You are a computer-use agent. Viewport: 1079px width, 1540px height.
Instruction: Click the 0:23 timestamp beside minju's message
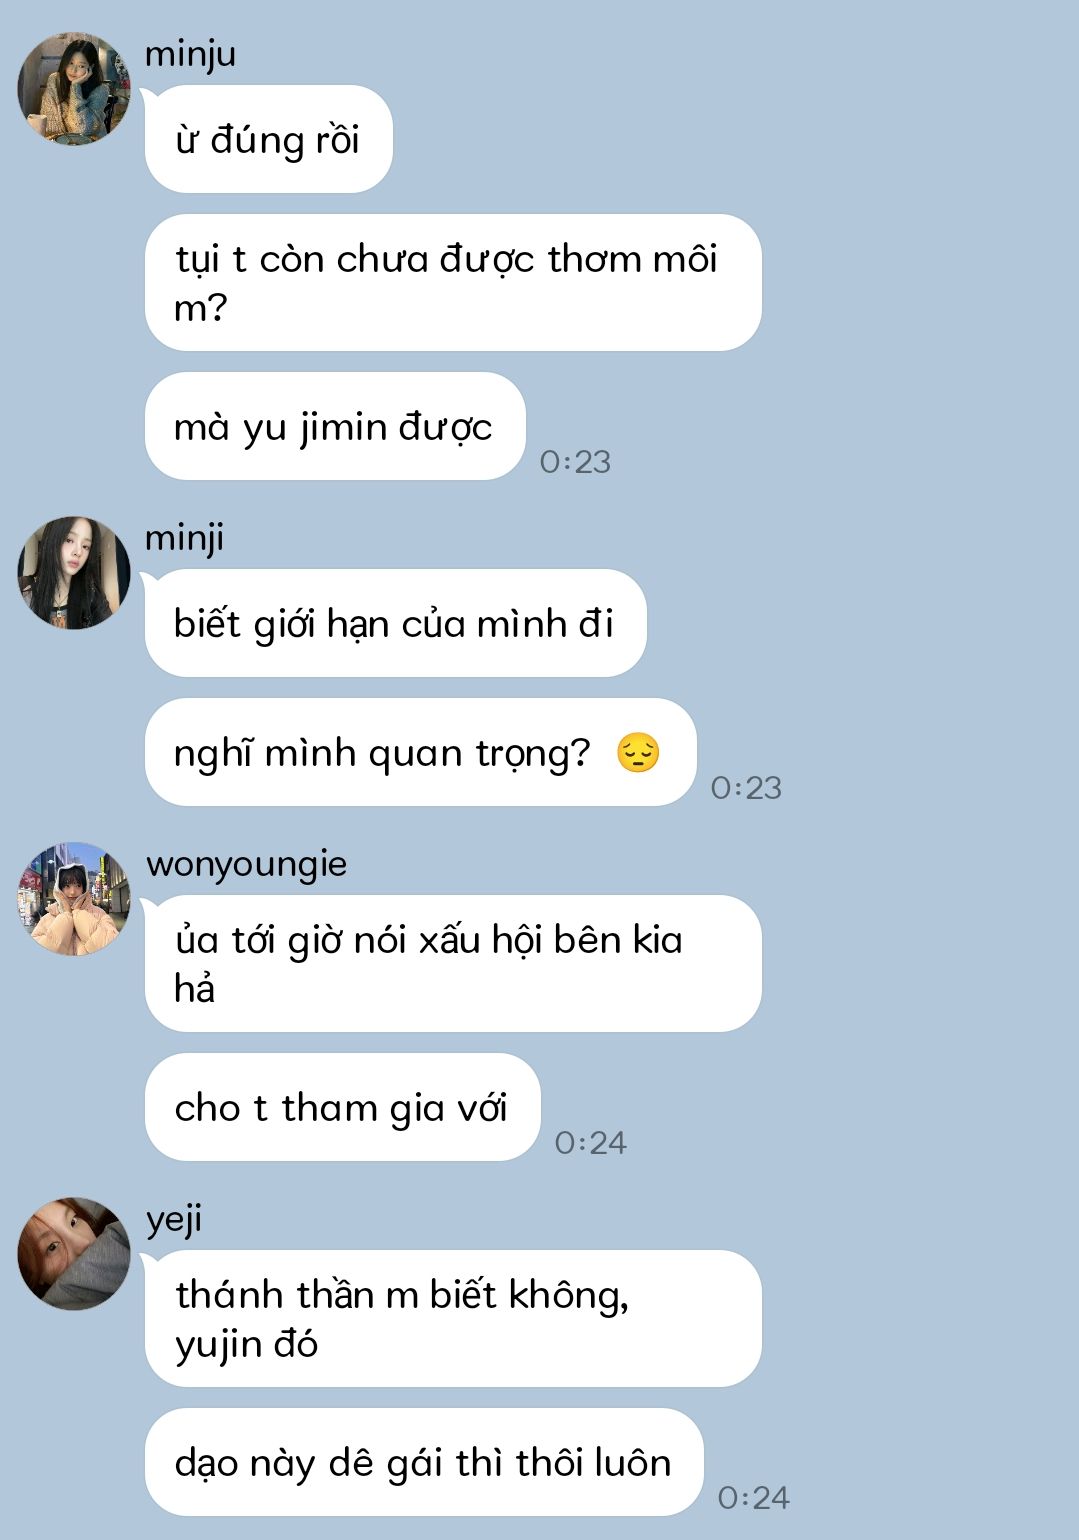click(x=575, y=462)
